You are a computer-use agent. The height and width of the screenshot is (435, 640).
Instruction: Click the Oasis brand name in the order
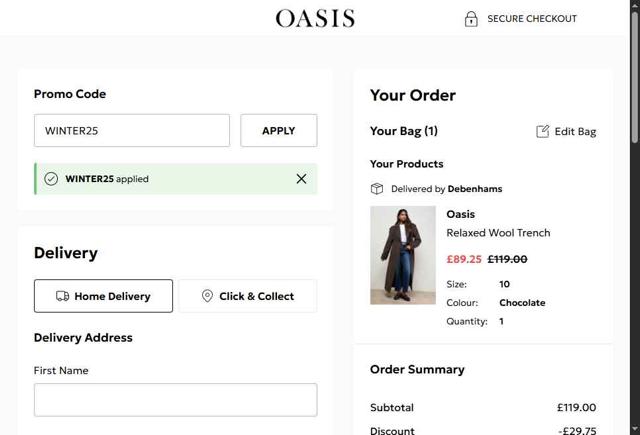[460, 214]
